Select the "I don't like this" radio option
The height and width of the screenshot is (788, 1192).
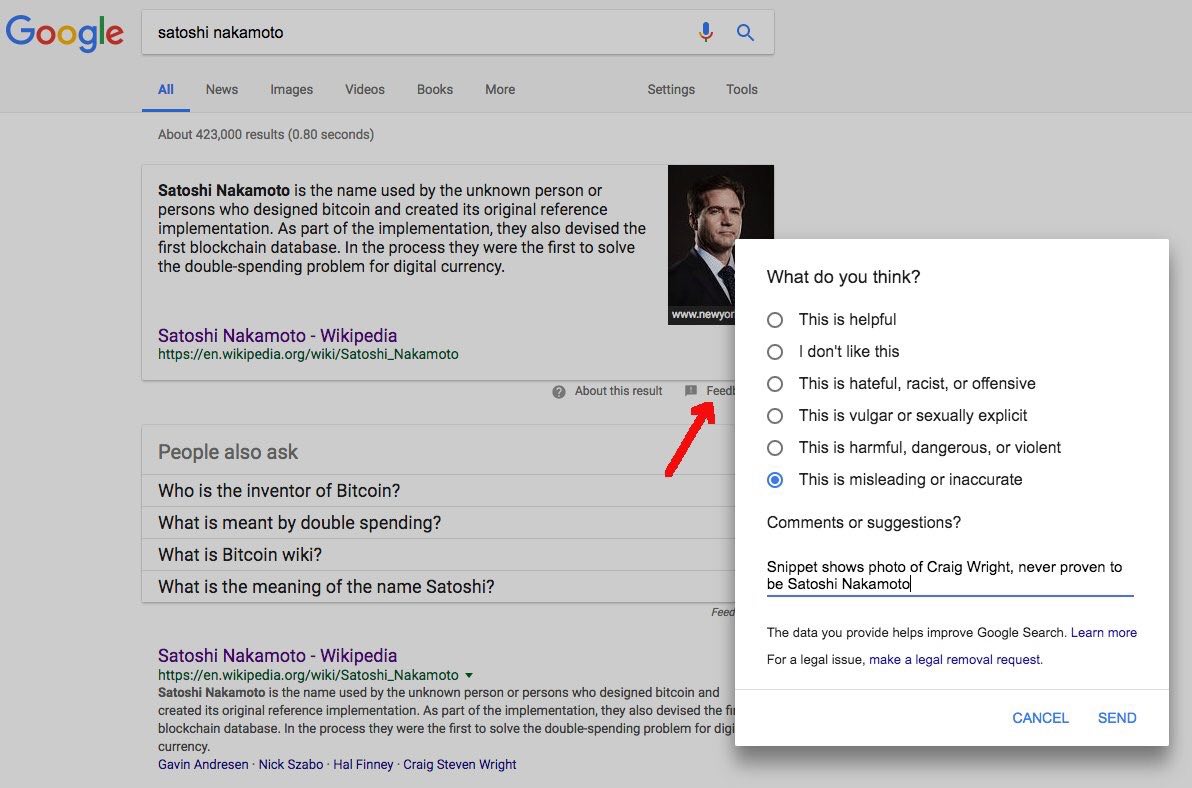775,352
